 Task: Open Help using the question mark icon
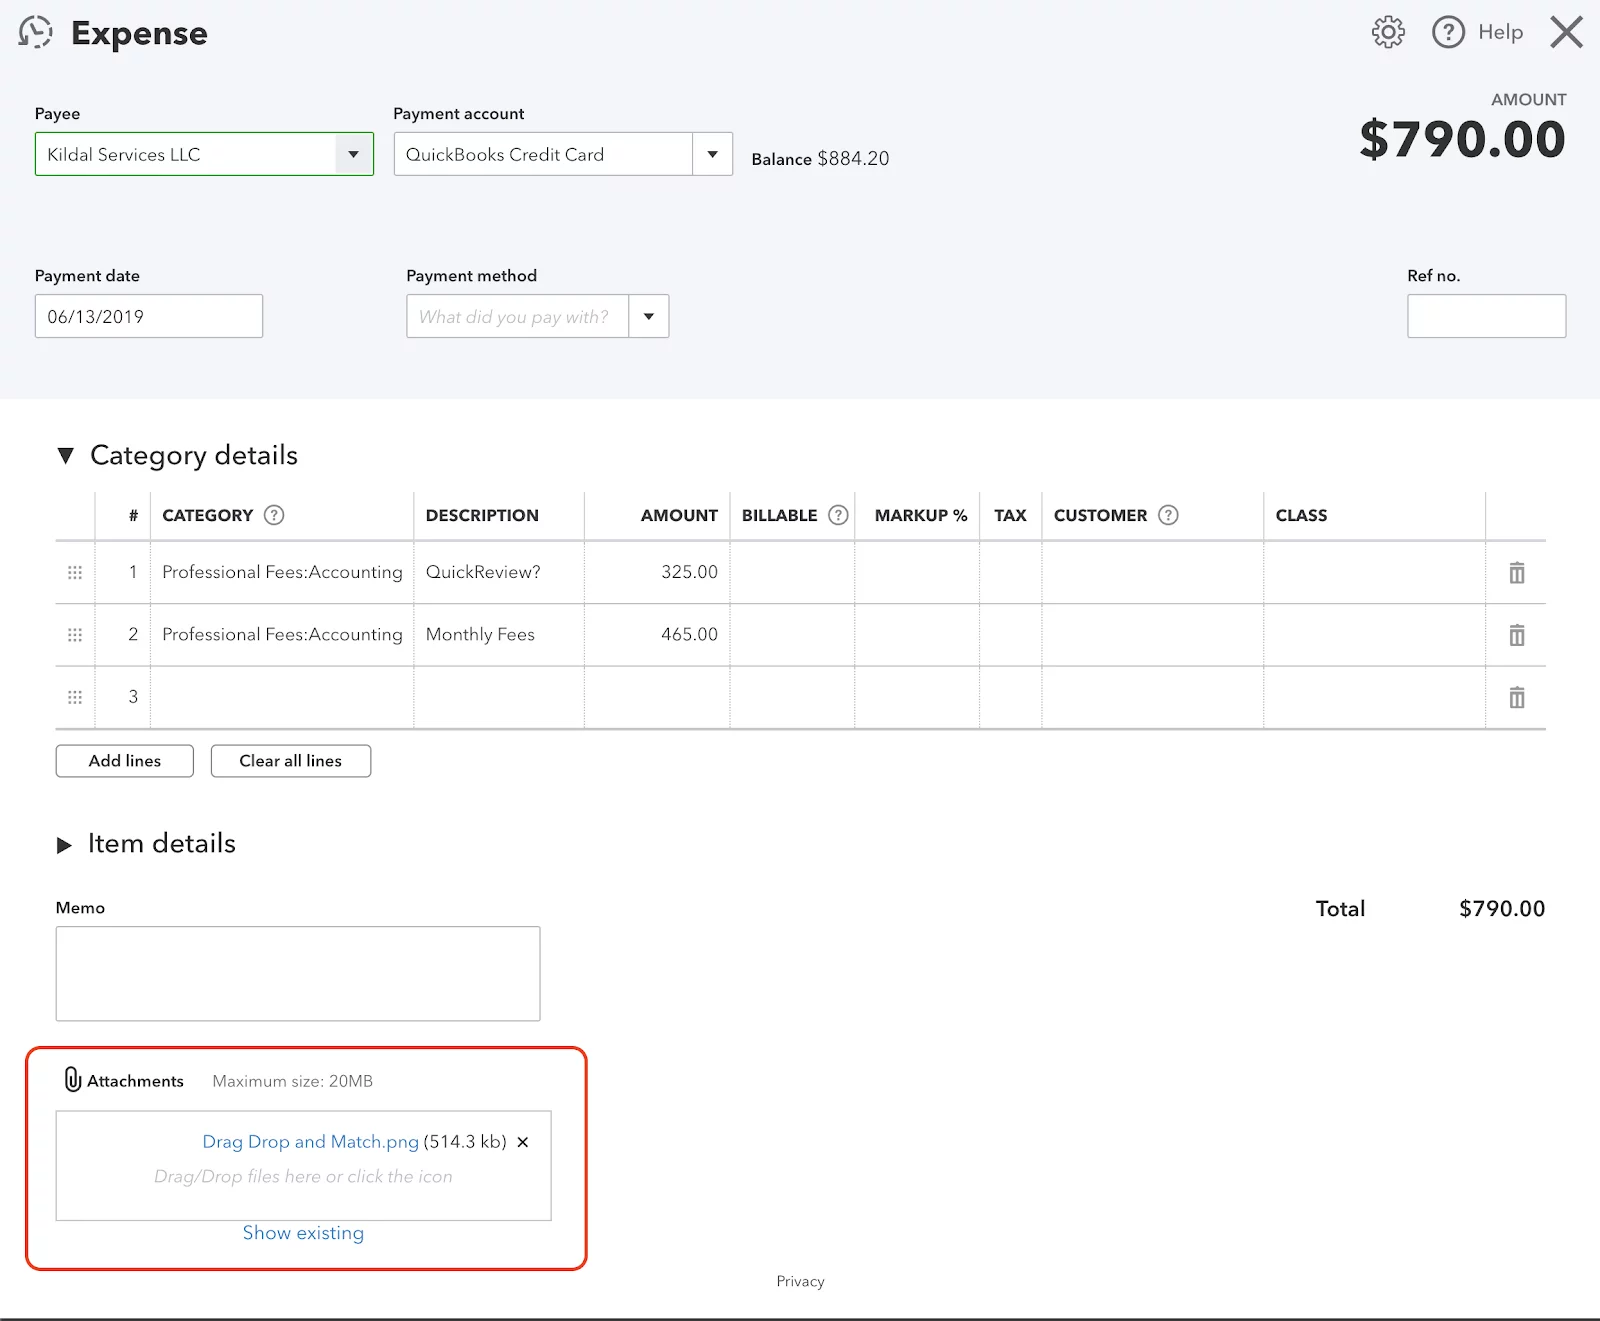[1448, 32]
